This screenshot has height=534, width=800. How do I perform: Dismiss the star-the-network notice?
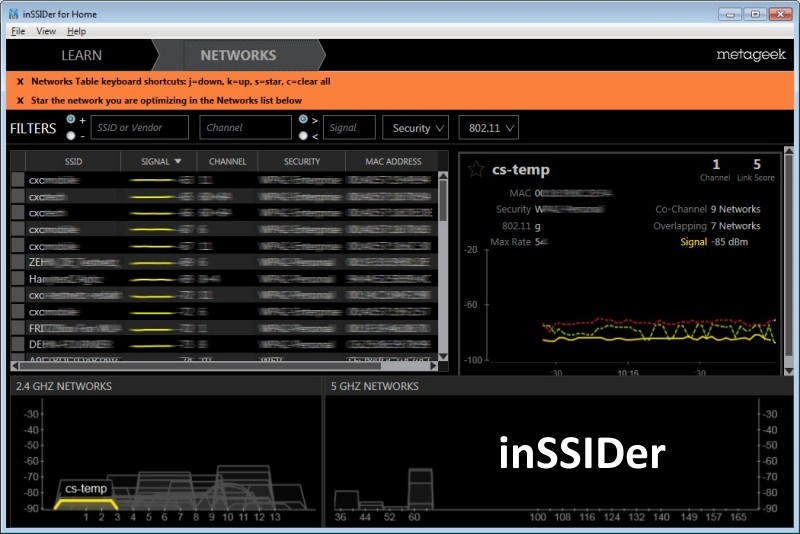[x=20, y=100]
